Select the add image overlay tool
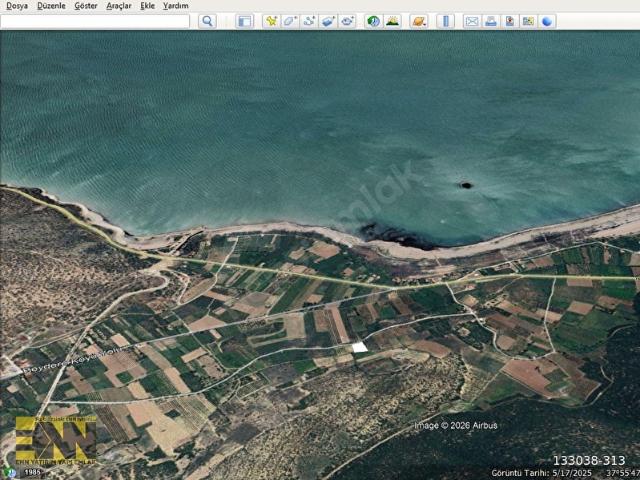The width and height of the screenshot is (640, 480). point(328,21)
